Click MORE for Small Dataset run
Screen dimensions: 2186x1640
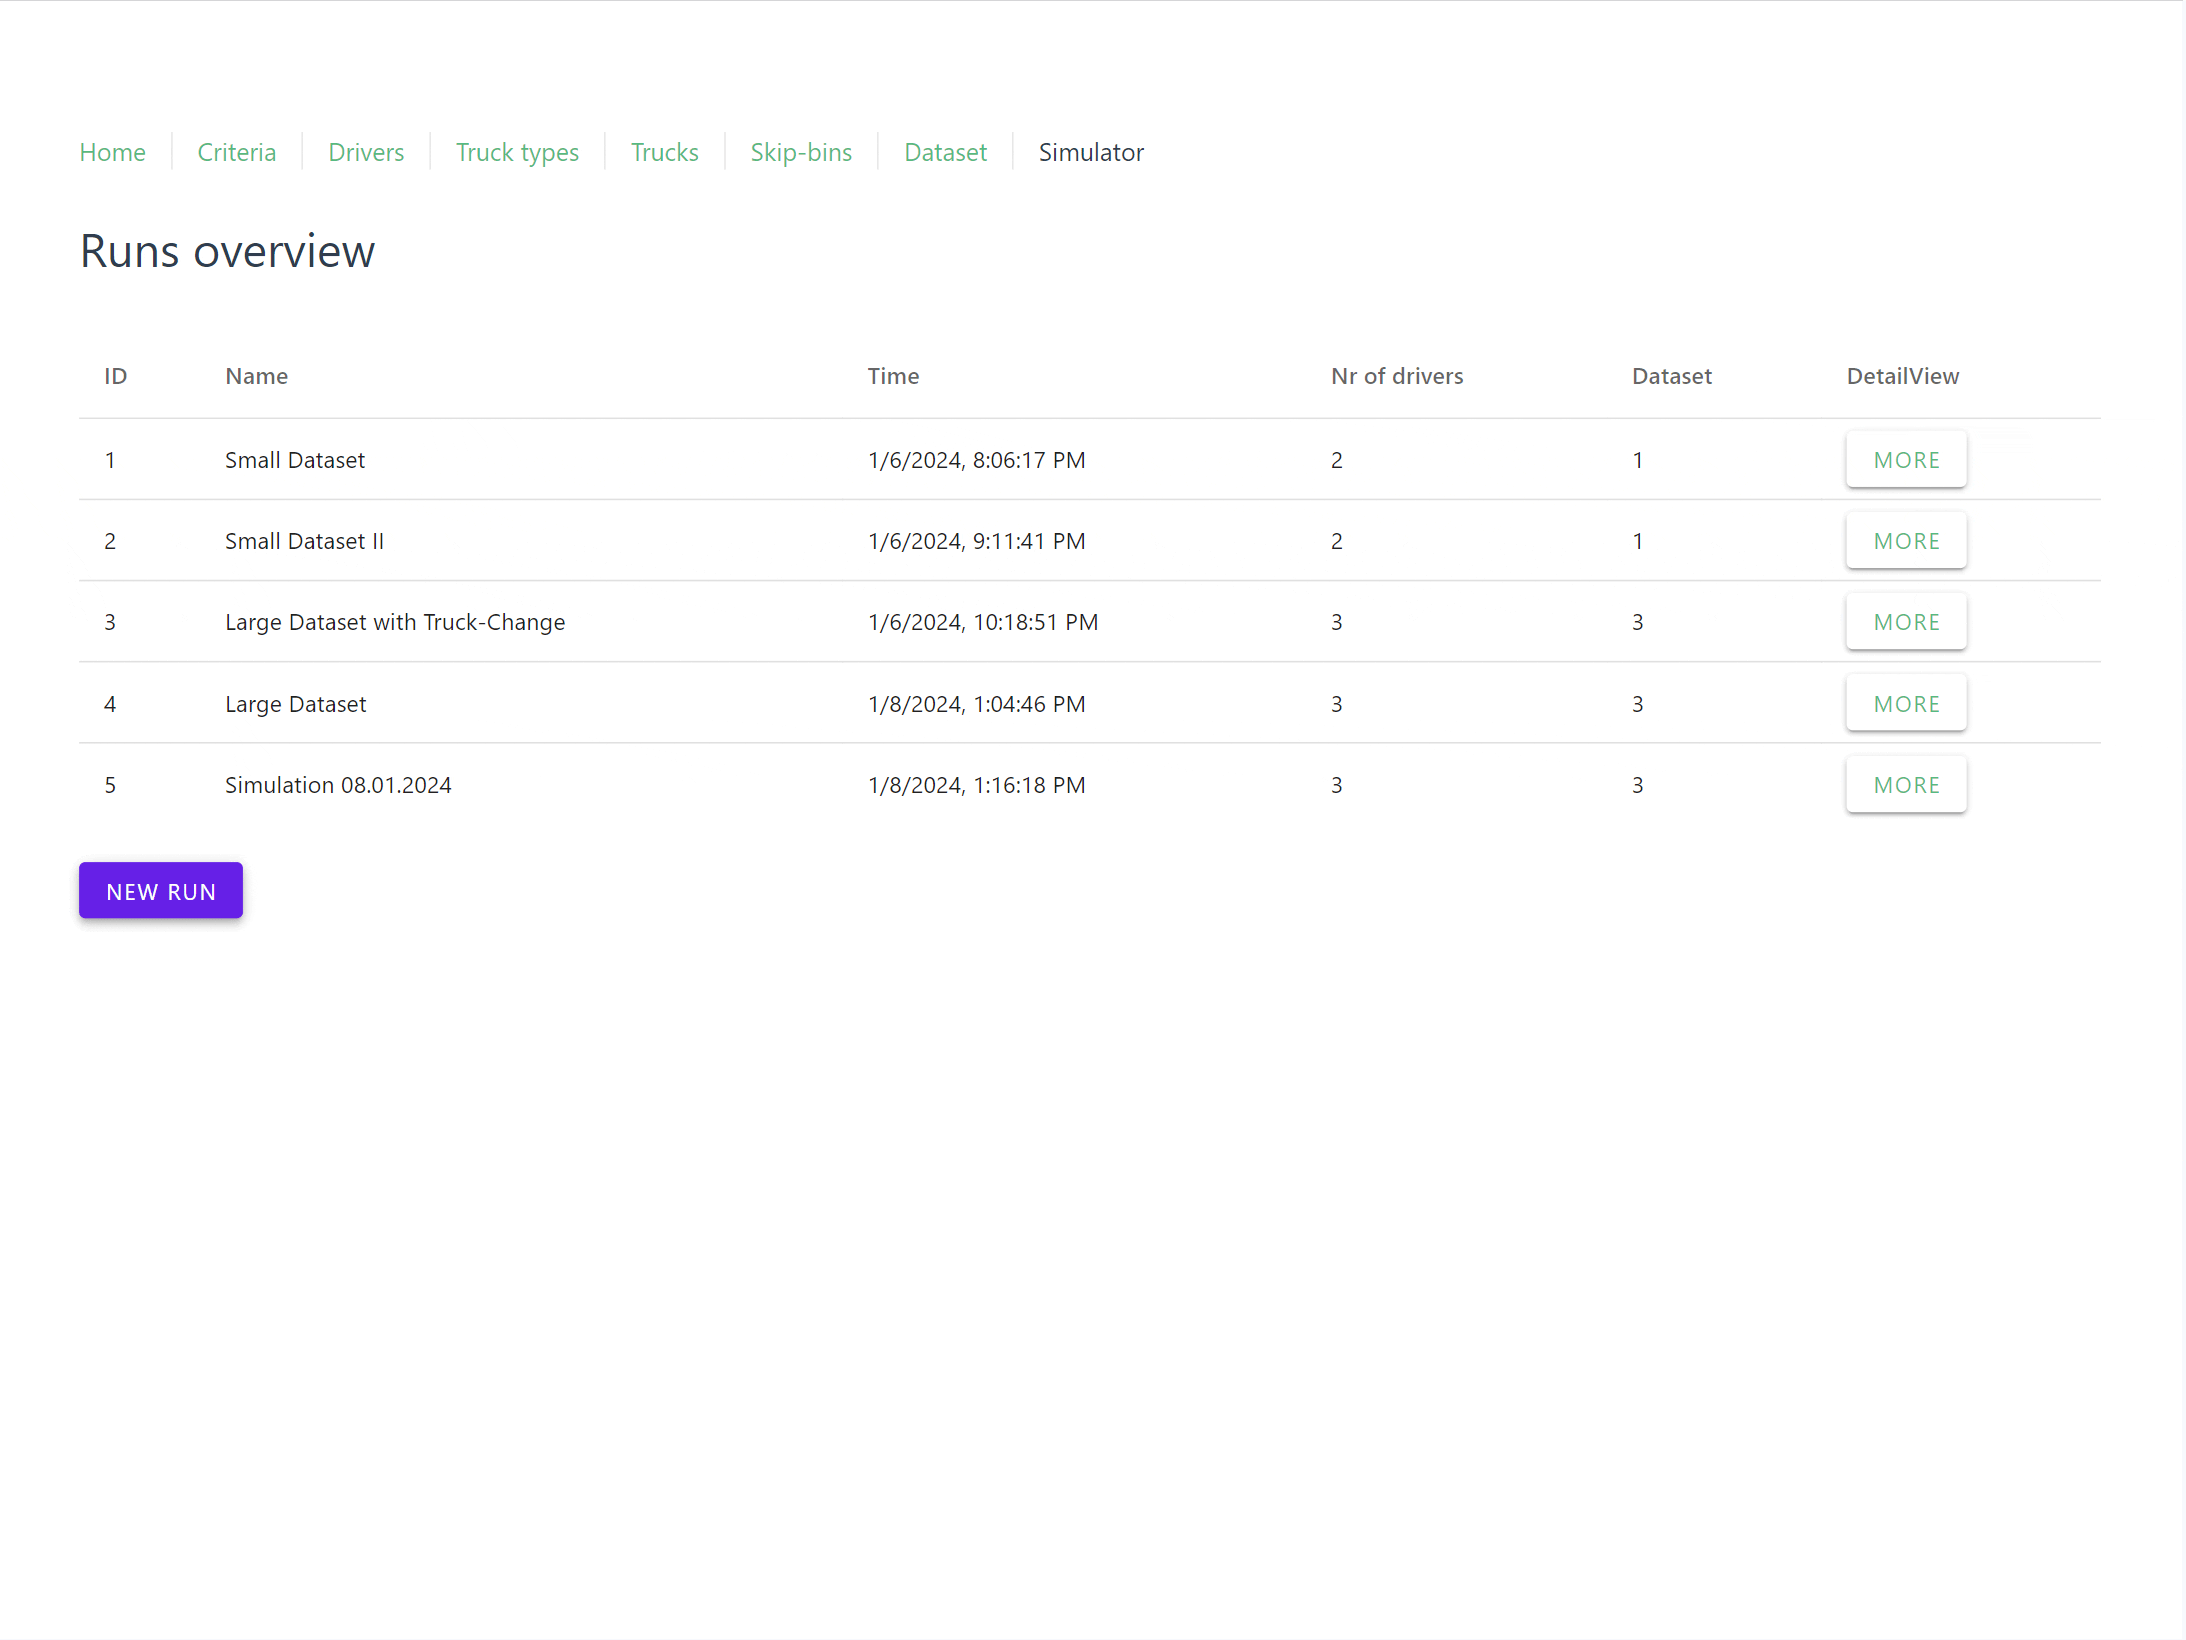[x=1906, y=459]
